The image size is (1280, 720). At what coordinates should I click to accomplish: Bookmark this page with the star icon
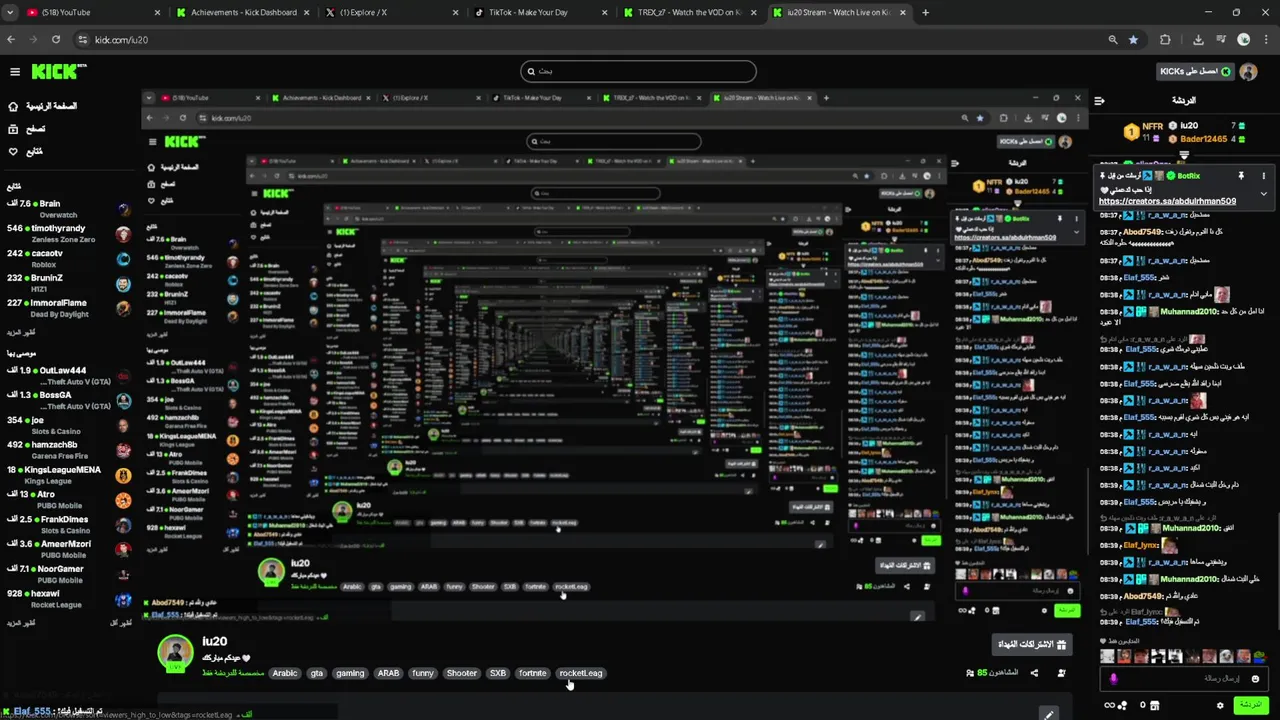click(1133, 39)
